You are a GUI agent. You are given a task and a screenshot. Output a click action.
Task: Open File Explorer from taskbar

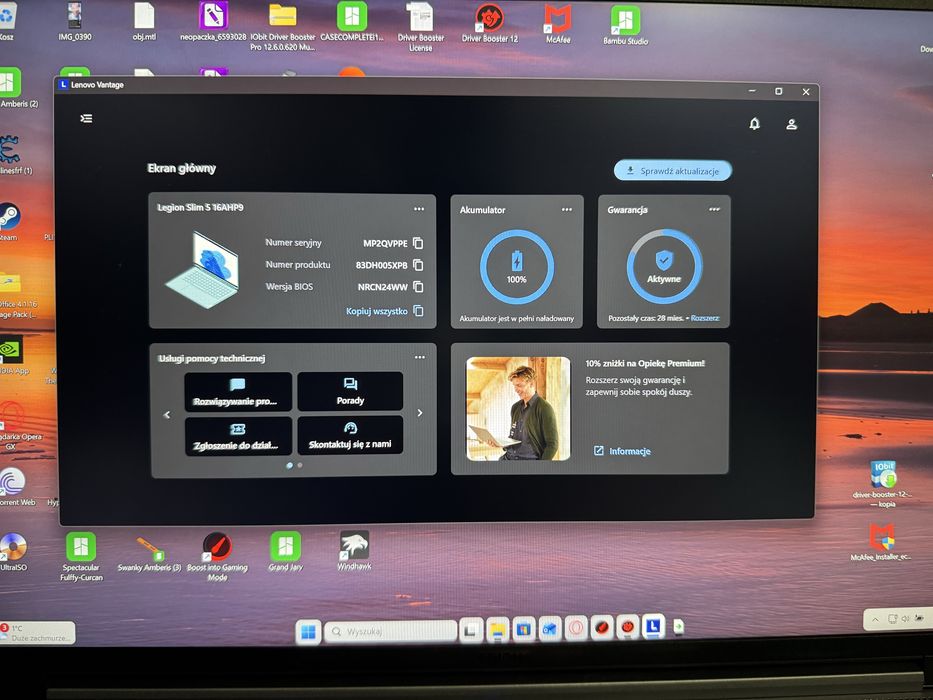pos(497,629)
